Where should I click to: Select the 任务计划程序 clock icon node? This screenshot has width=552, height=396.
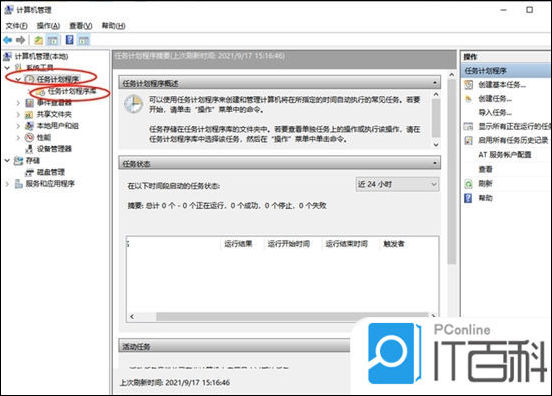[58, 79]
